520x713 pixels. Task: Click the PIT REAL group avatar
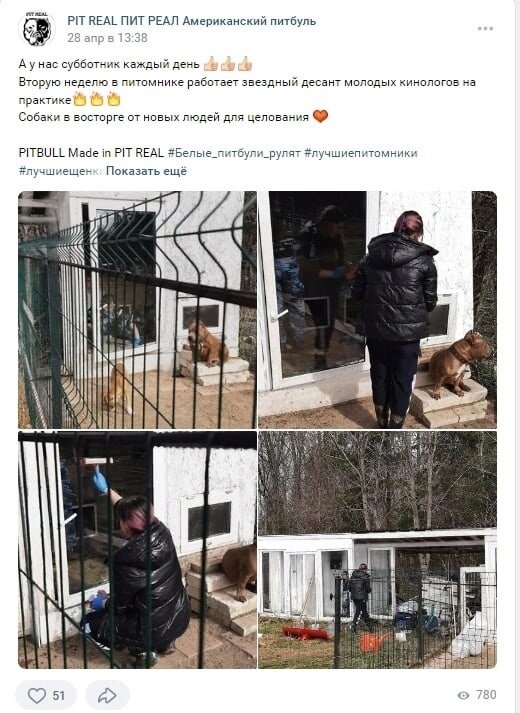coord(36,29)
